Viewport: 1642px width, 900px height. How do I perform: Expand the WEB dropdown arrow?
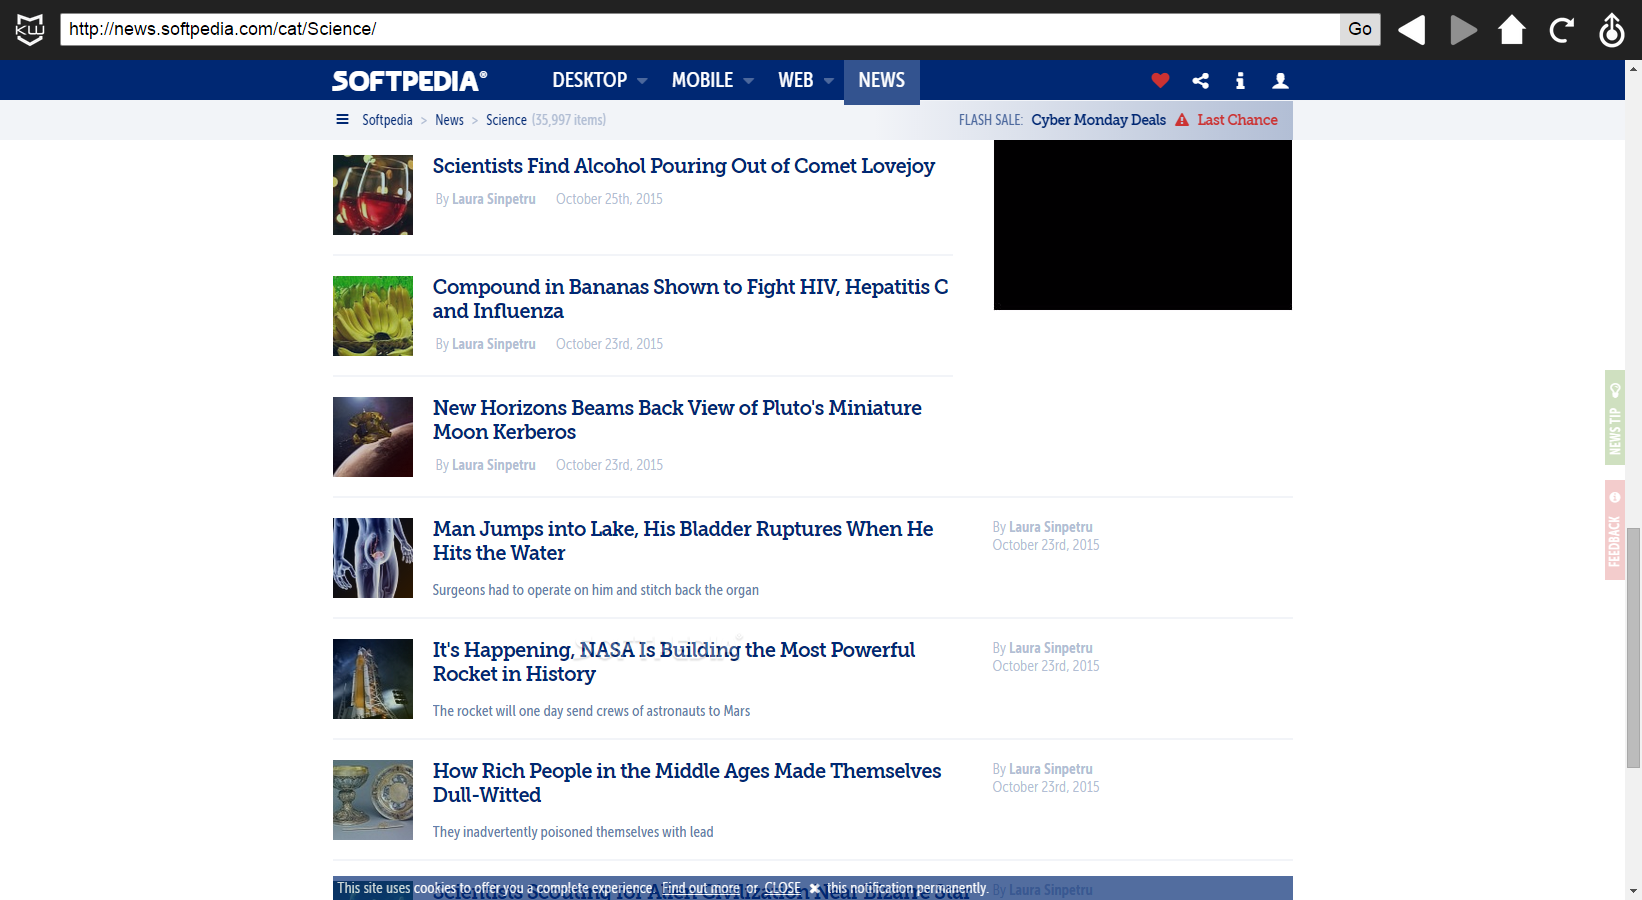point(828,81)
